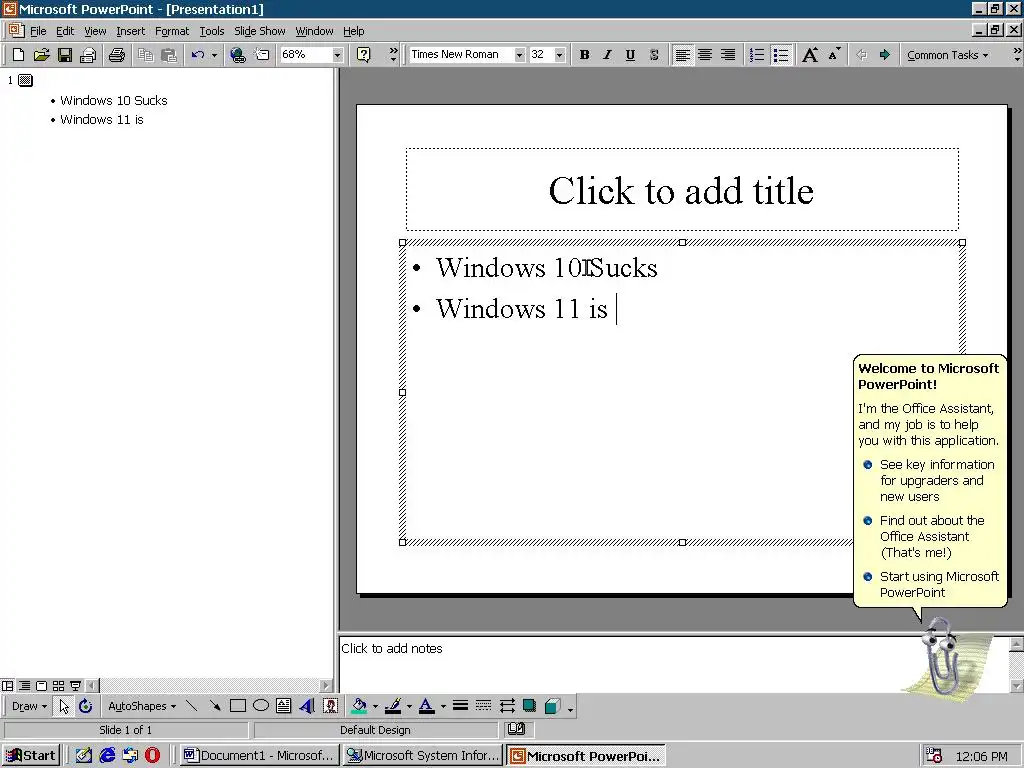Open an existing file via folder icon
The height and width of the screenshot is (768, 1024).
(41, 55)
